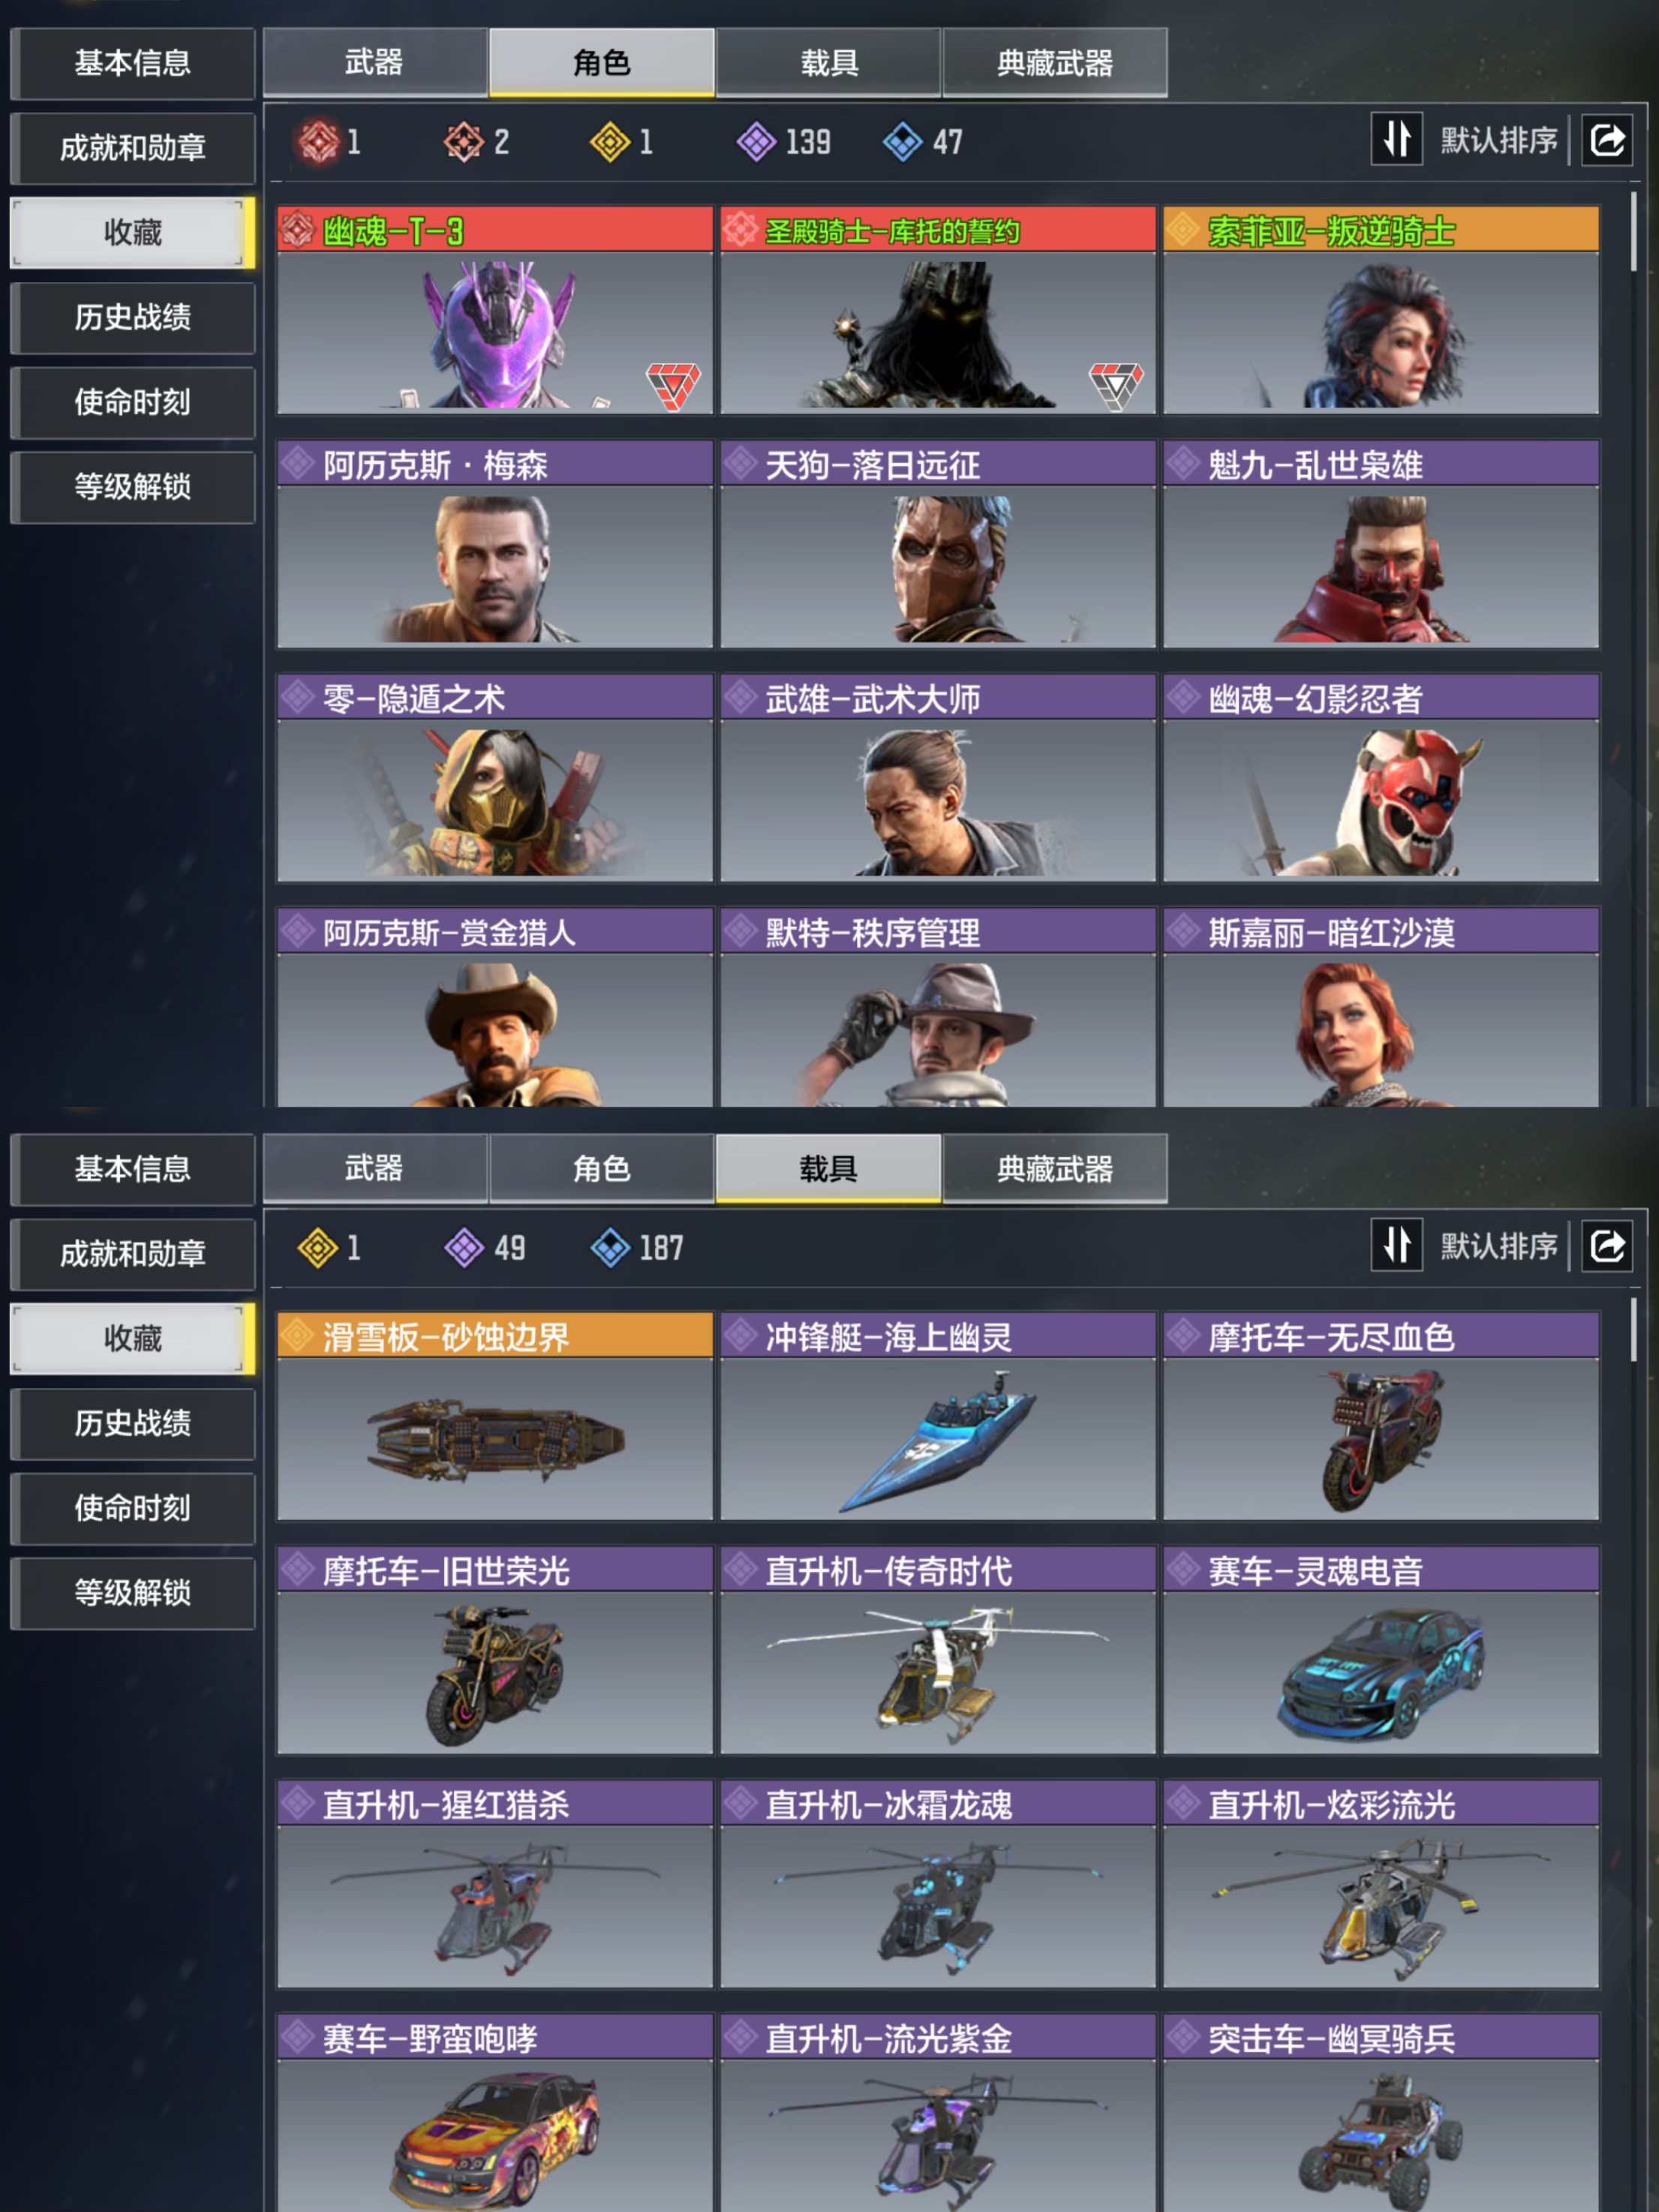The height and width of the screenshot is (2212, 1659).
Task: Click the upper character list scrollbar
Action: 1634,232
